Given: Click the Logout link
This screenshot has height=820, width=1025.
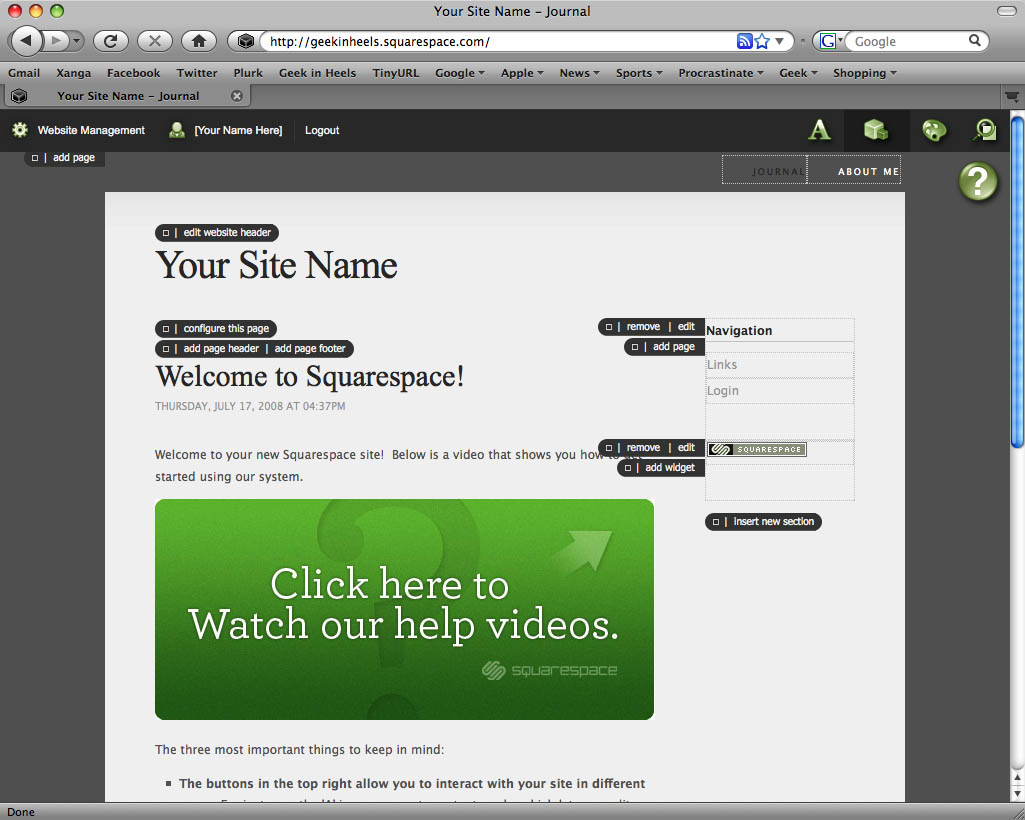Looking at the screenshot, I should [x=322, y=130].
